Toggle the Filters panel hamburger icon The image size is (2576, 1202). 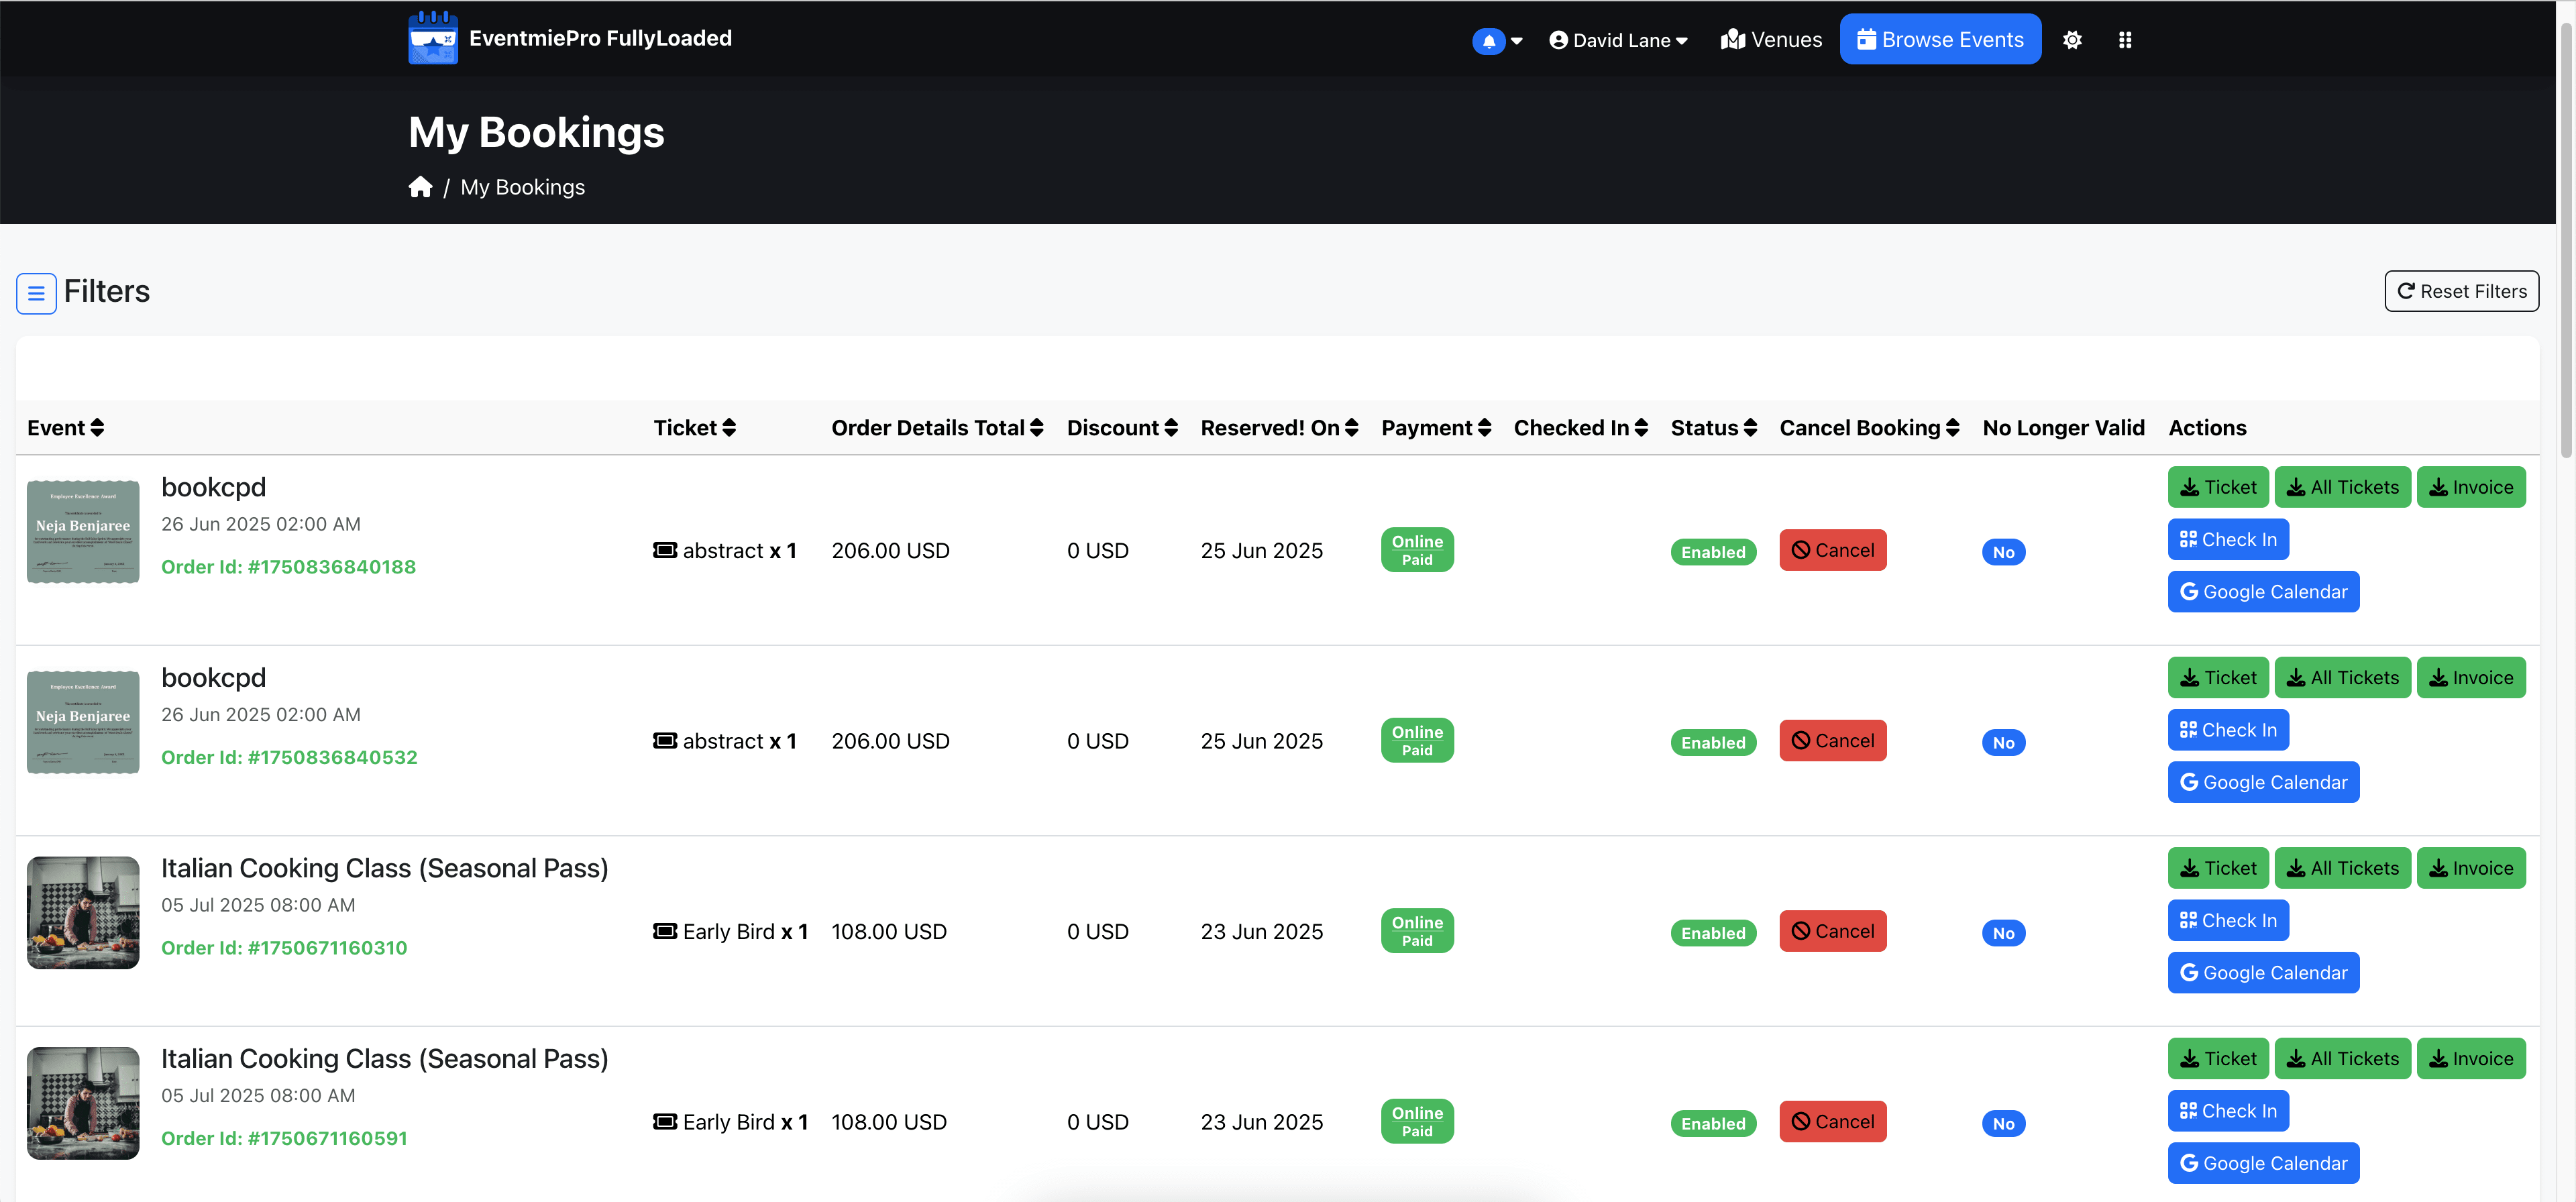[x=36, y=293]
